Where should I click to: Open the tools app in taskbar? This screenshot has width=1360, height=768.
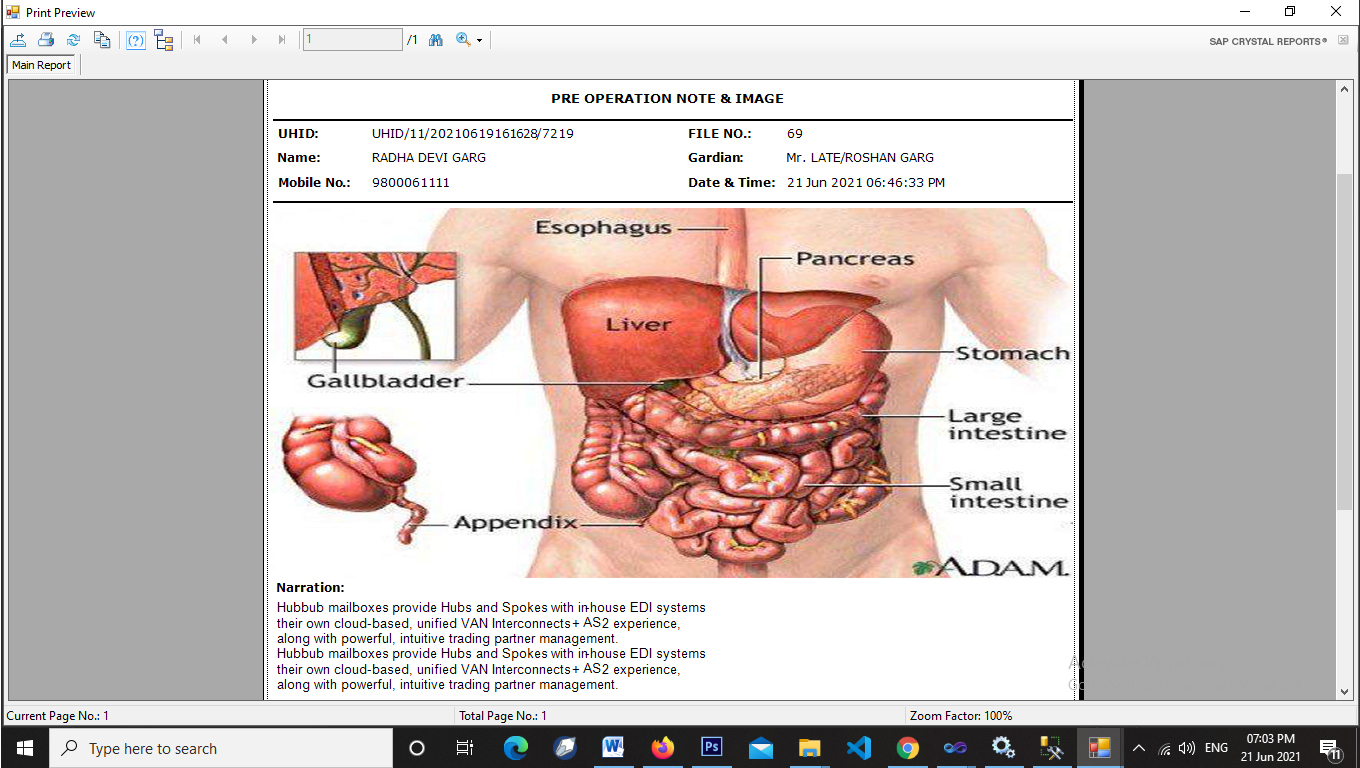click(1051, 748)
